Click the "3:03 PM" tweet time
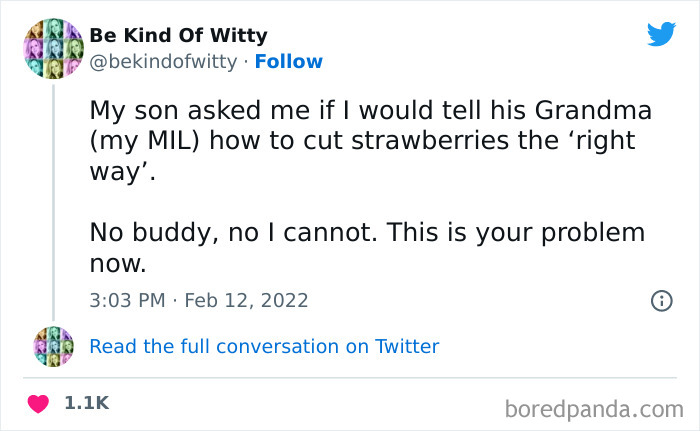 pyautogui.click(x=128, y=299)
